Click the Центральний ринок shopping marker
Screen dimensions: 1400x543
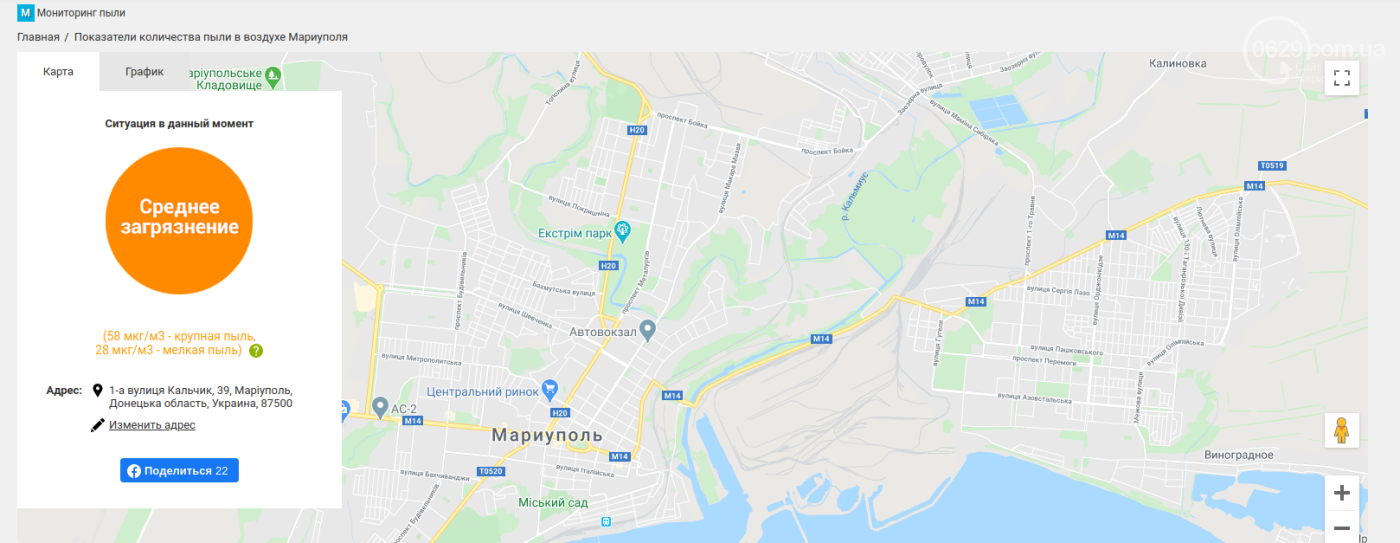[549, 387]
